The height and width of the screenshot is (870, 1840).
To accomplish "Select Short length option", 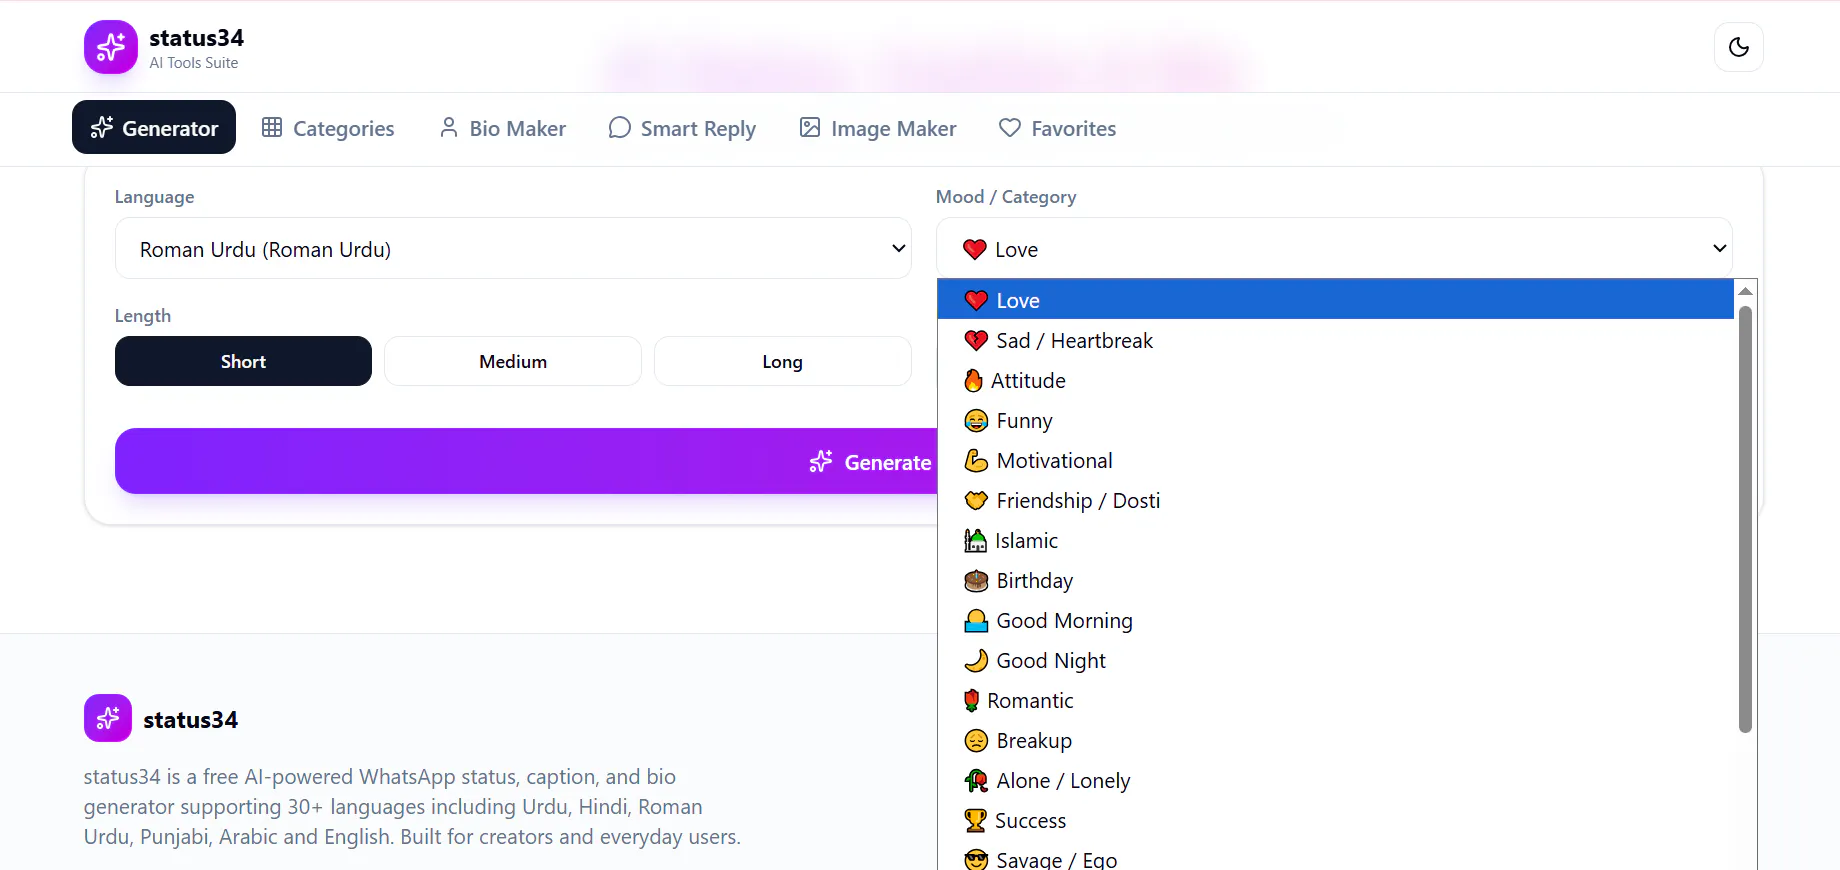I will [x=243, y=361].
